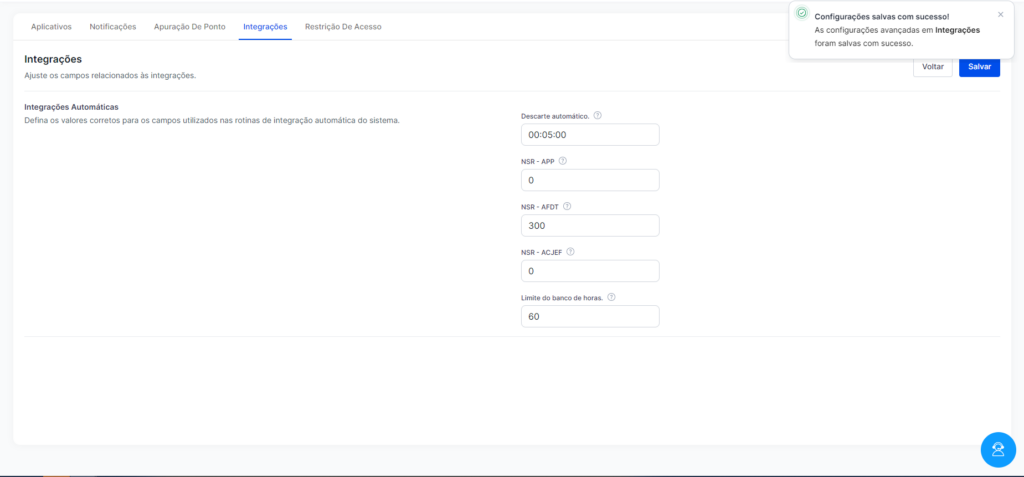This screenshot has width=1024, height=477.
Task: Focus the Descarte automático time field
Action: tap(590, 135)
